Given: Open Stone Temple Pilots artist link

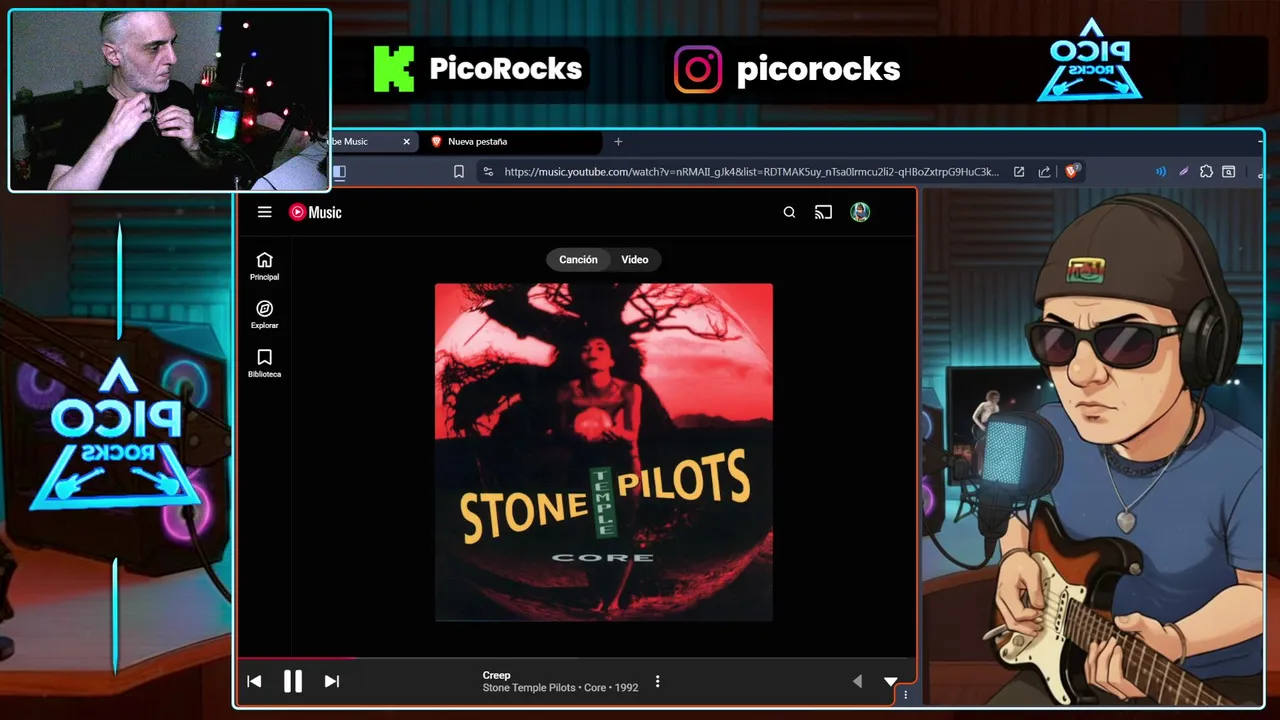Looking at the screenshot, I should (529, 688).
